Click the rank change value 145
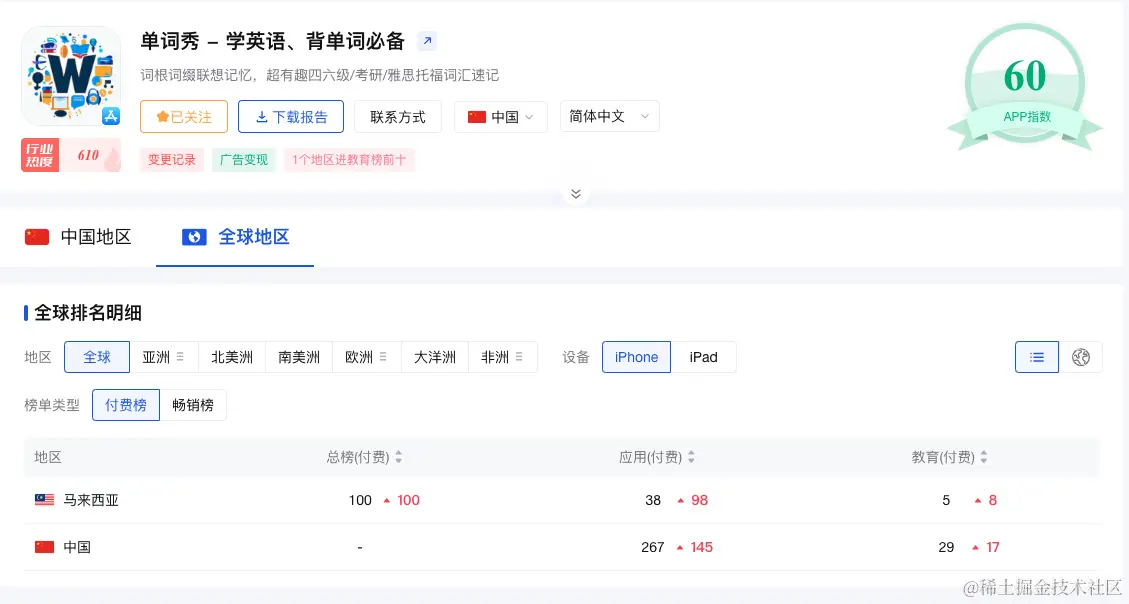This screenshot has height=604, width=1129. [701, 547]
